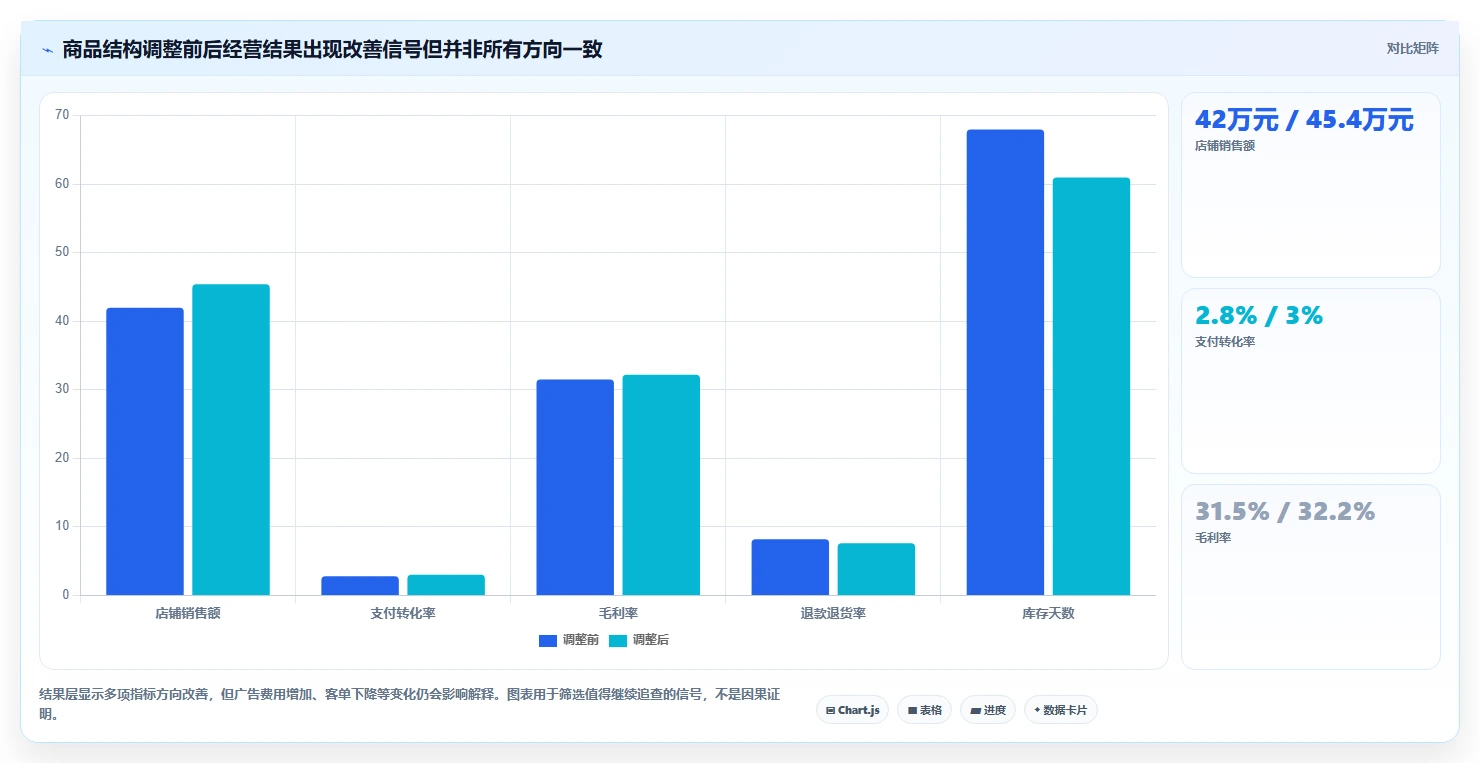Click the 数据卡片 tag
Screen dimensions: 1480x763
pyautogui.click(x=1061, y=710)
